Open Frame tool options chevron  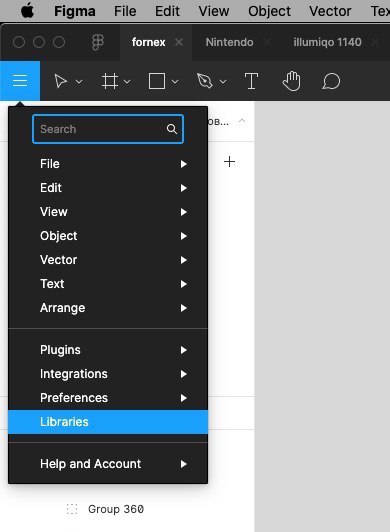(127, 81)
